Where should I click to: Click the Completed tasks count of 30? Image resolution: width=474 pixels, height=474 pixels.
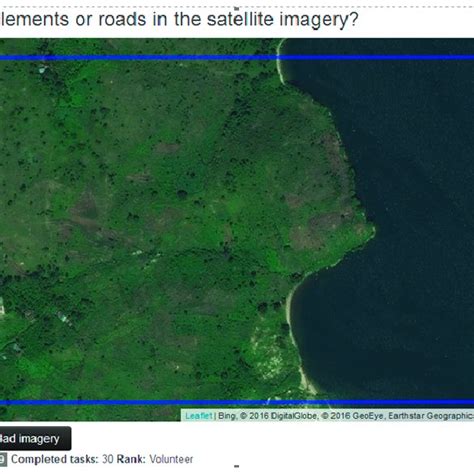tap(108, 459)
